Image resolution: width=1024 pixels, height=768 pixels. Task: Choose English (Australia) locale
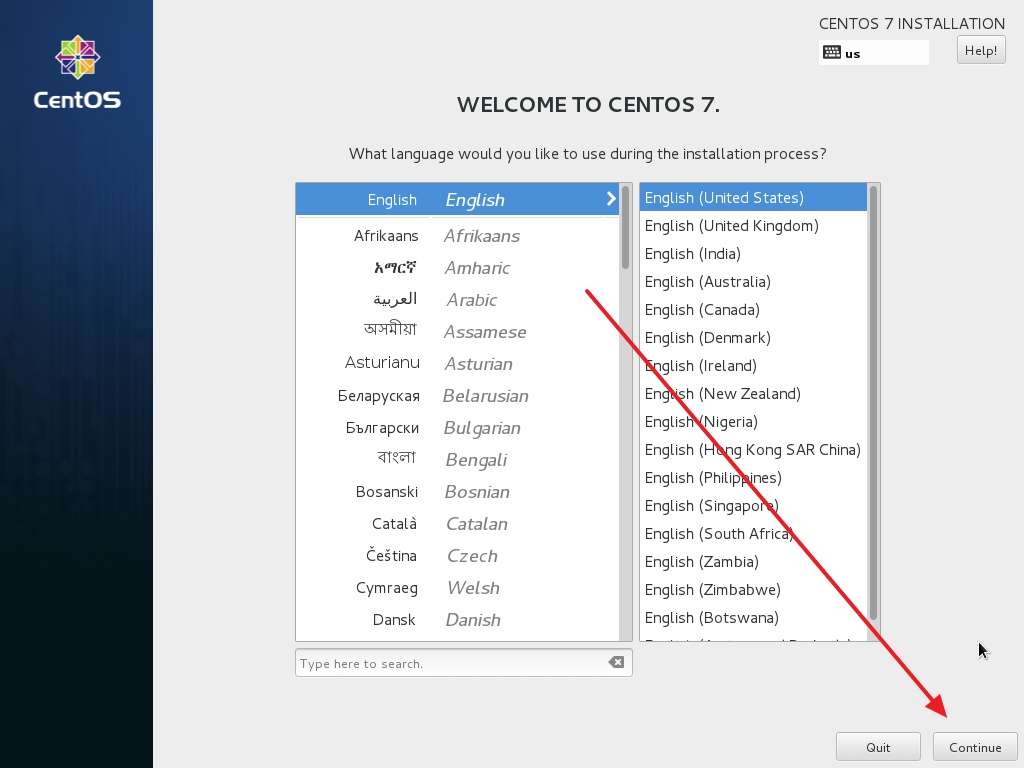coord(754,281)
